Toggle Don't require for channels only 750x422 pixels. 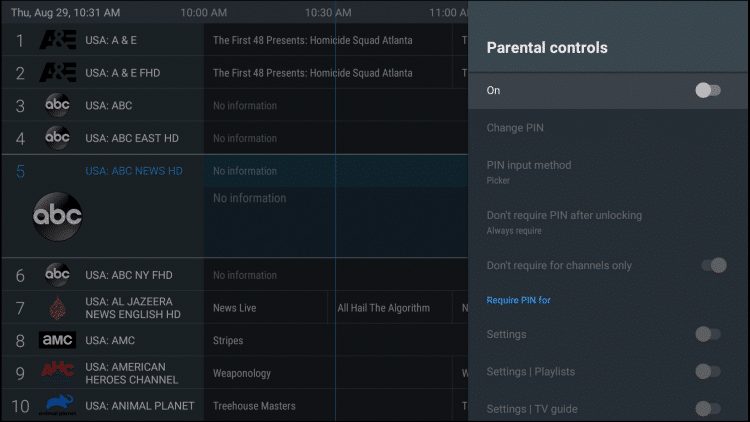pyautogui.click(x=714, y=265)
